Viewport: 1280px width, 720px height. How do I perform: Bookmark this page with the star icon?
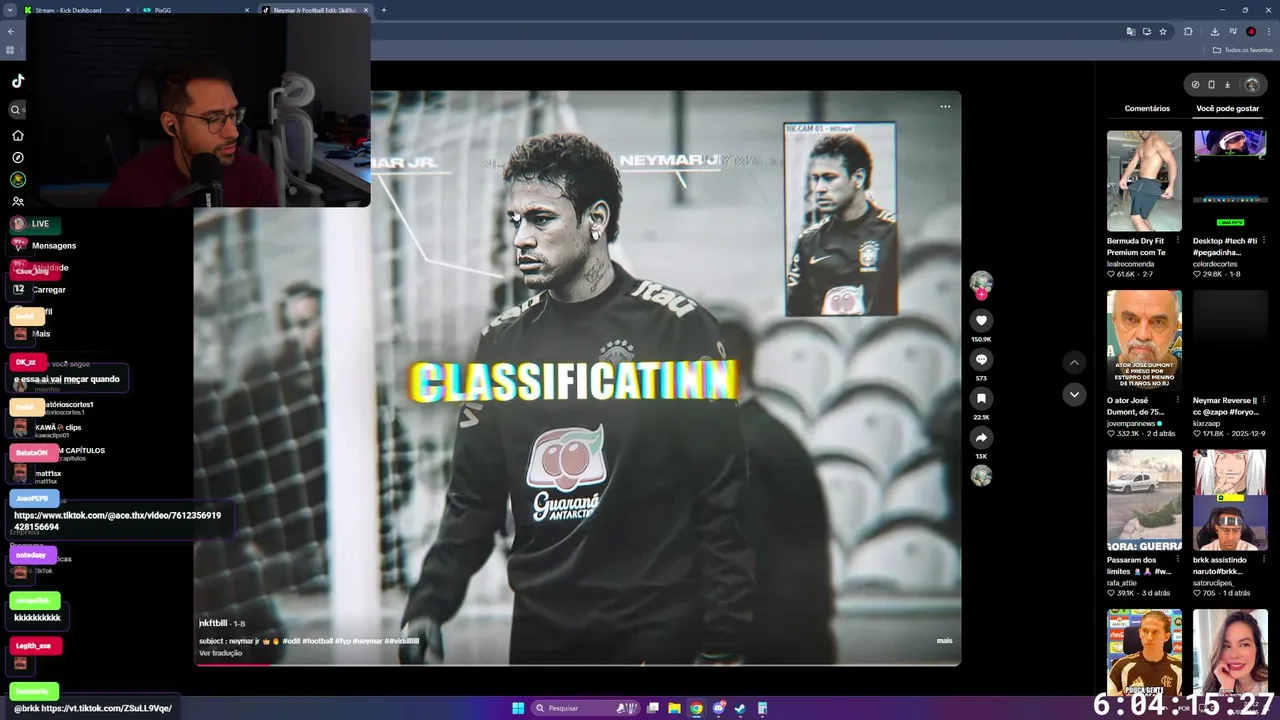[x=1163, y=32]
